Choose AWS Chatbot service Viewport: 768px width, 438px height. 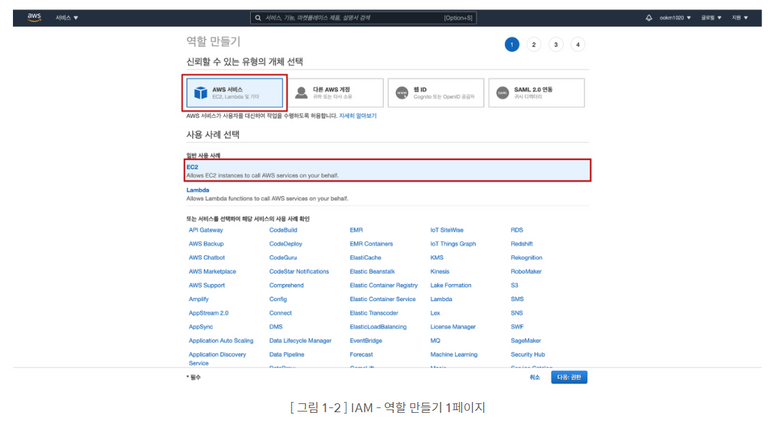pos(207,257)
